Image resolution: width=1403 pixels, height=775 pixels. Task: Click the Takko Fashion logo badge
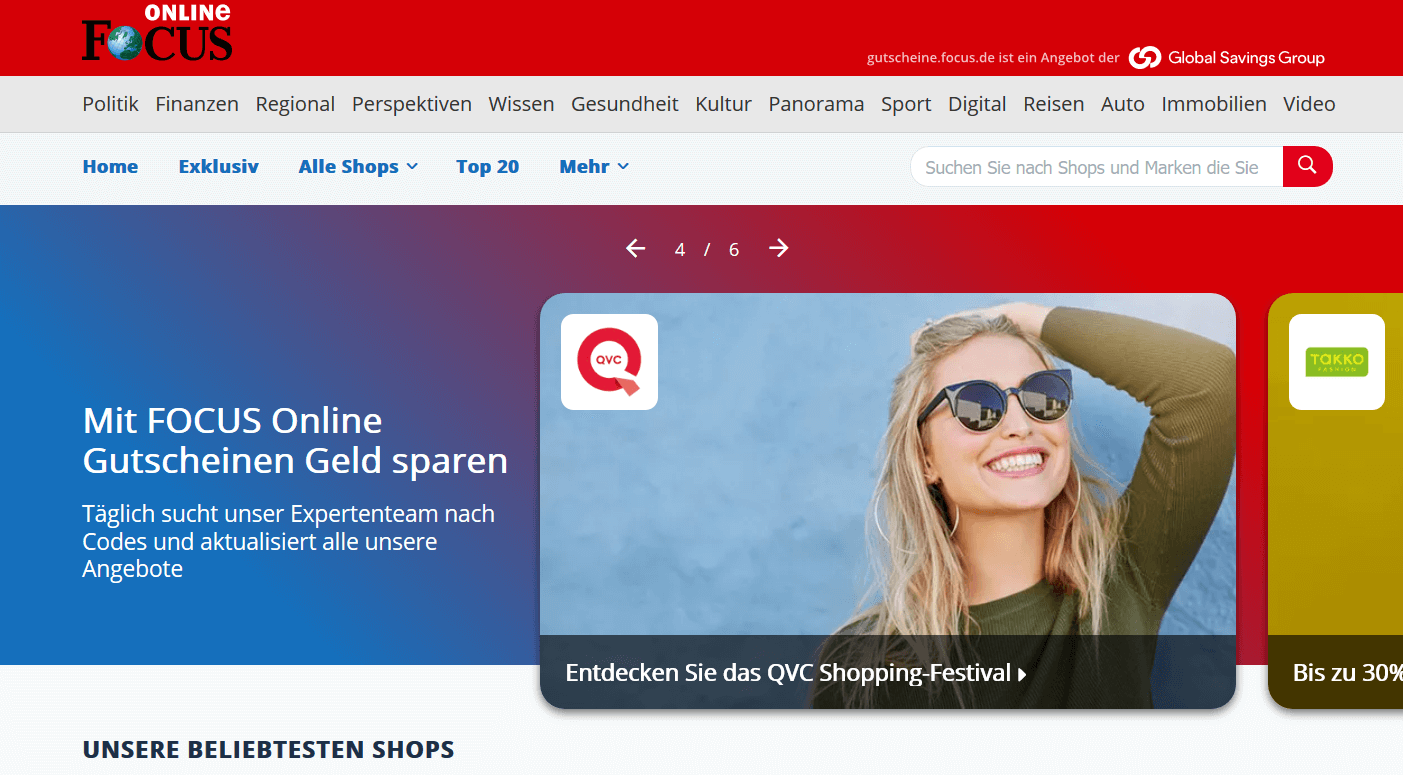click(1336, 362)
